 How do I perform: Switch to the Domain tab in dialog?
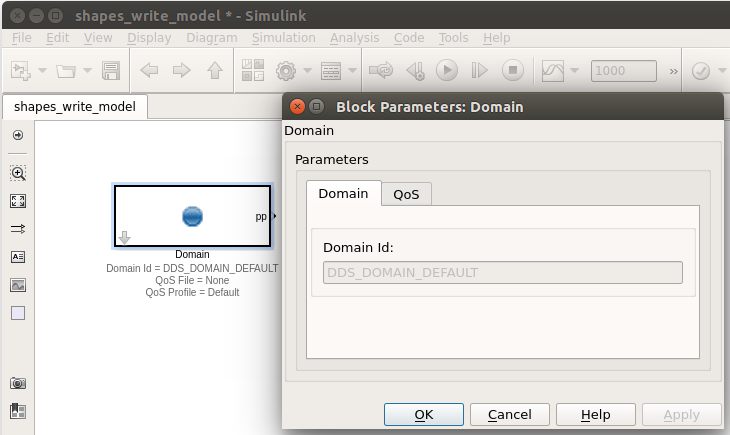[344, 193]
